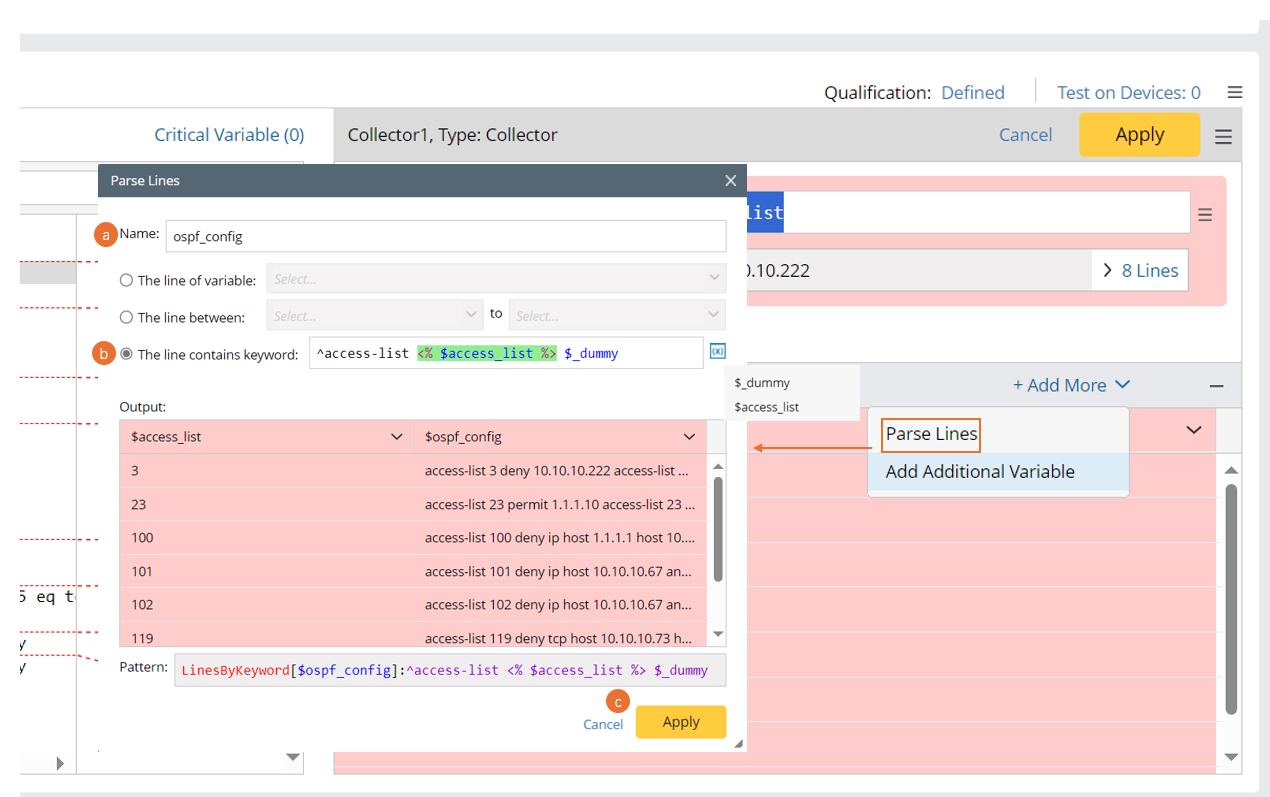Viewport: 1270px width, 797px height.
Task: Click Collector1, Type: Collector title
Action: pos(452,135)
